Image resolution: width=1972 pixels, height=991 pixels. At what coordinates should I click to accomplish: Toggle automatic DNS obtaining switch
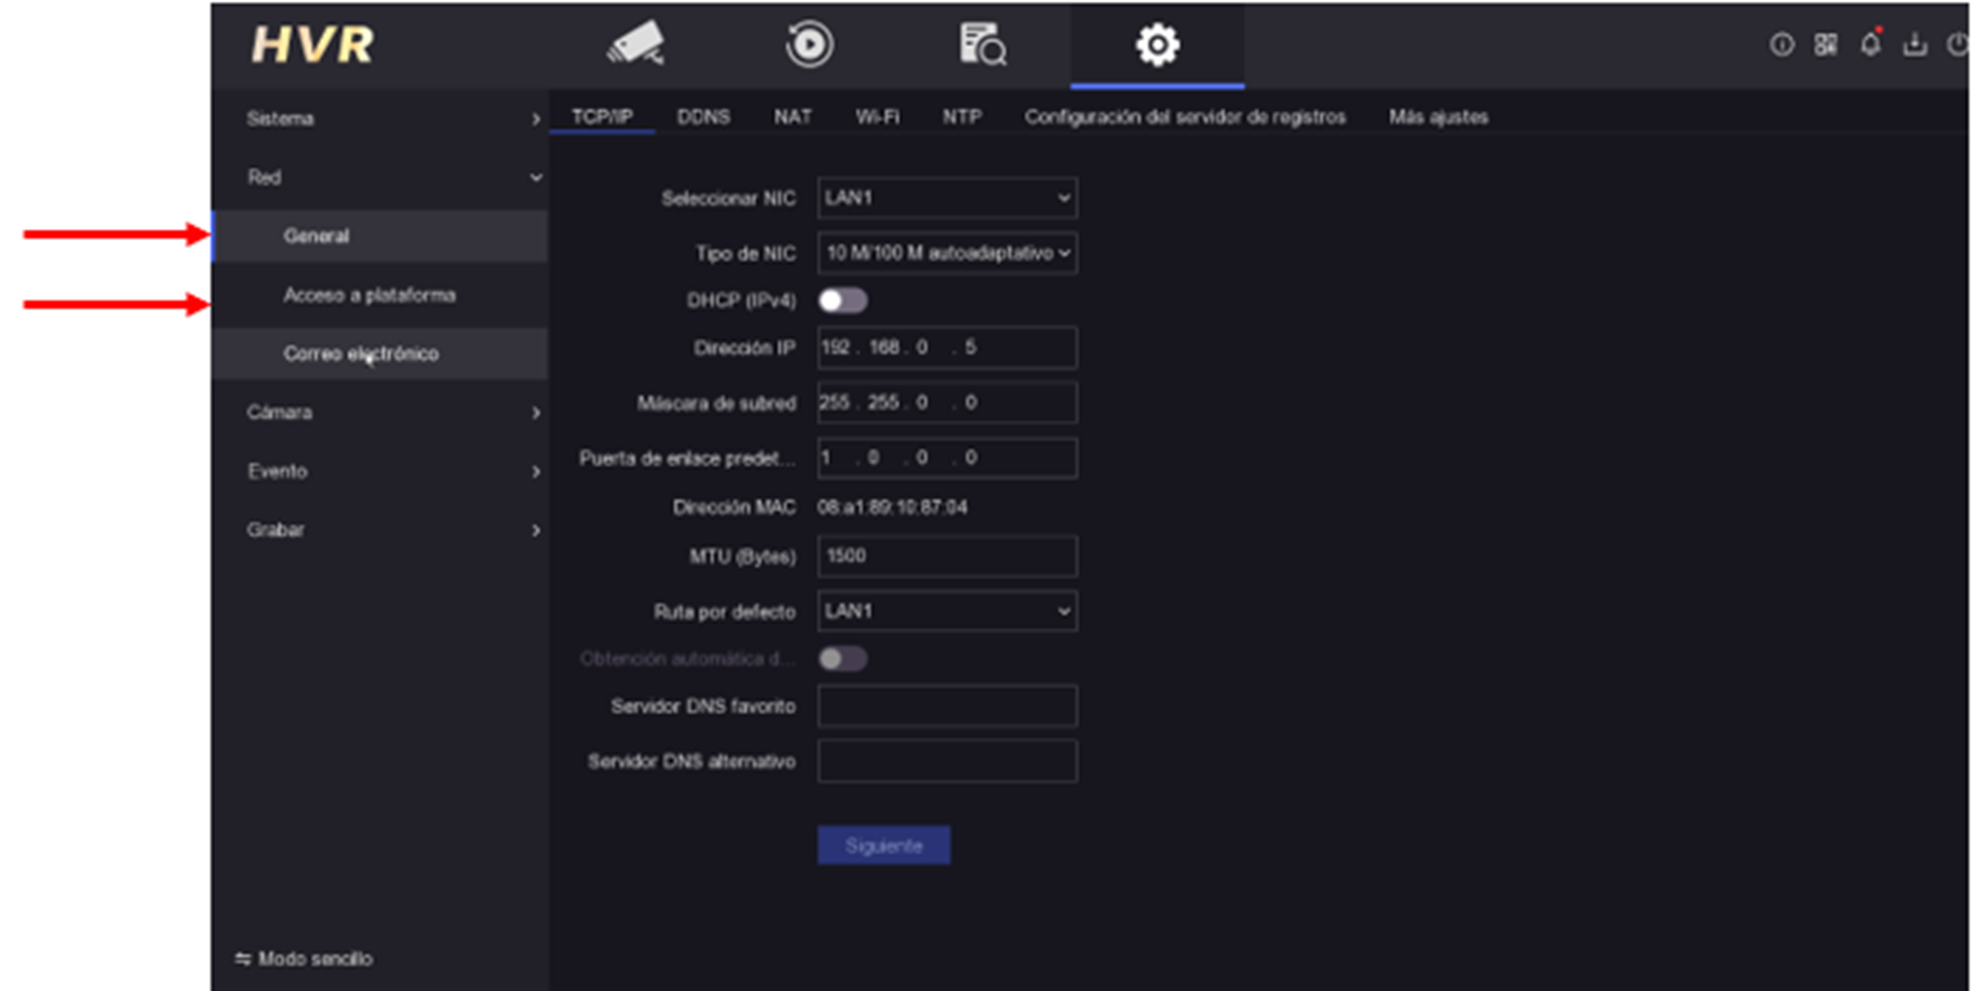[842, 658]
